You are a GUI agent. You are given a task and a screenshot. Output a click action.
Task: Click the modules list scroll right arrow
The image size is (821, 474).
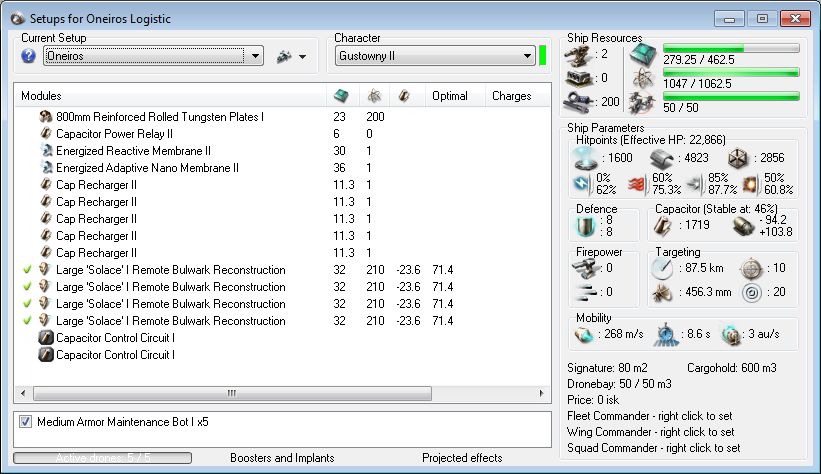tap(541, 393)
